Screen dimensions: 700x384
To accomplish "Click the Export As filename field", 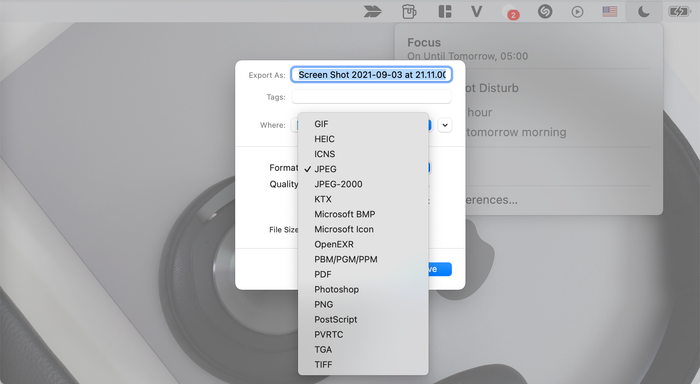I will [x=371, y=75].
